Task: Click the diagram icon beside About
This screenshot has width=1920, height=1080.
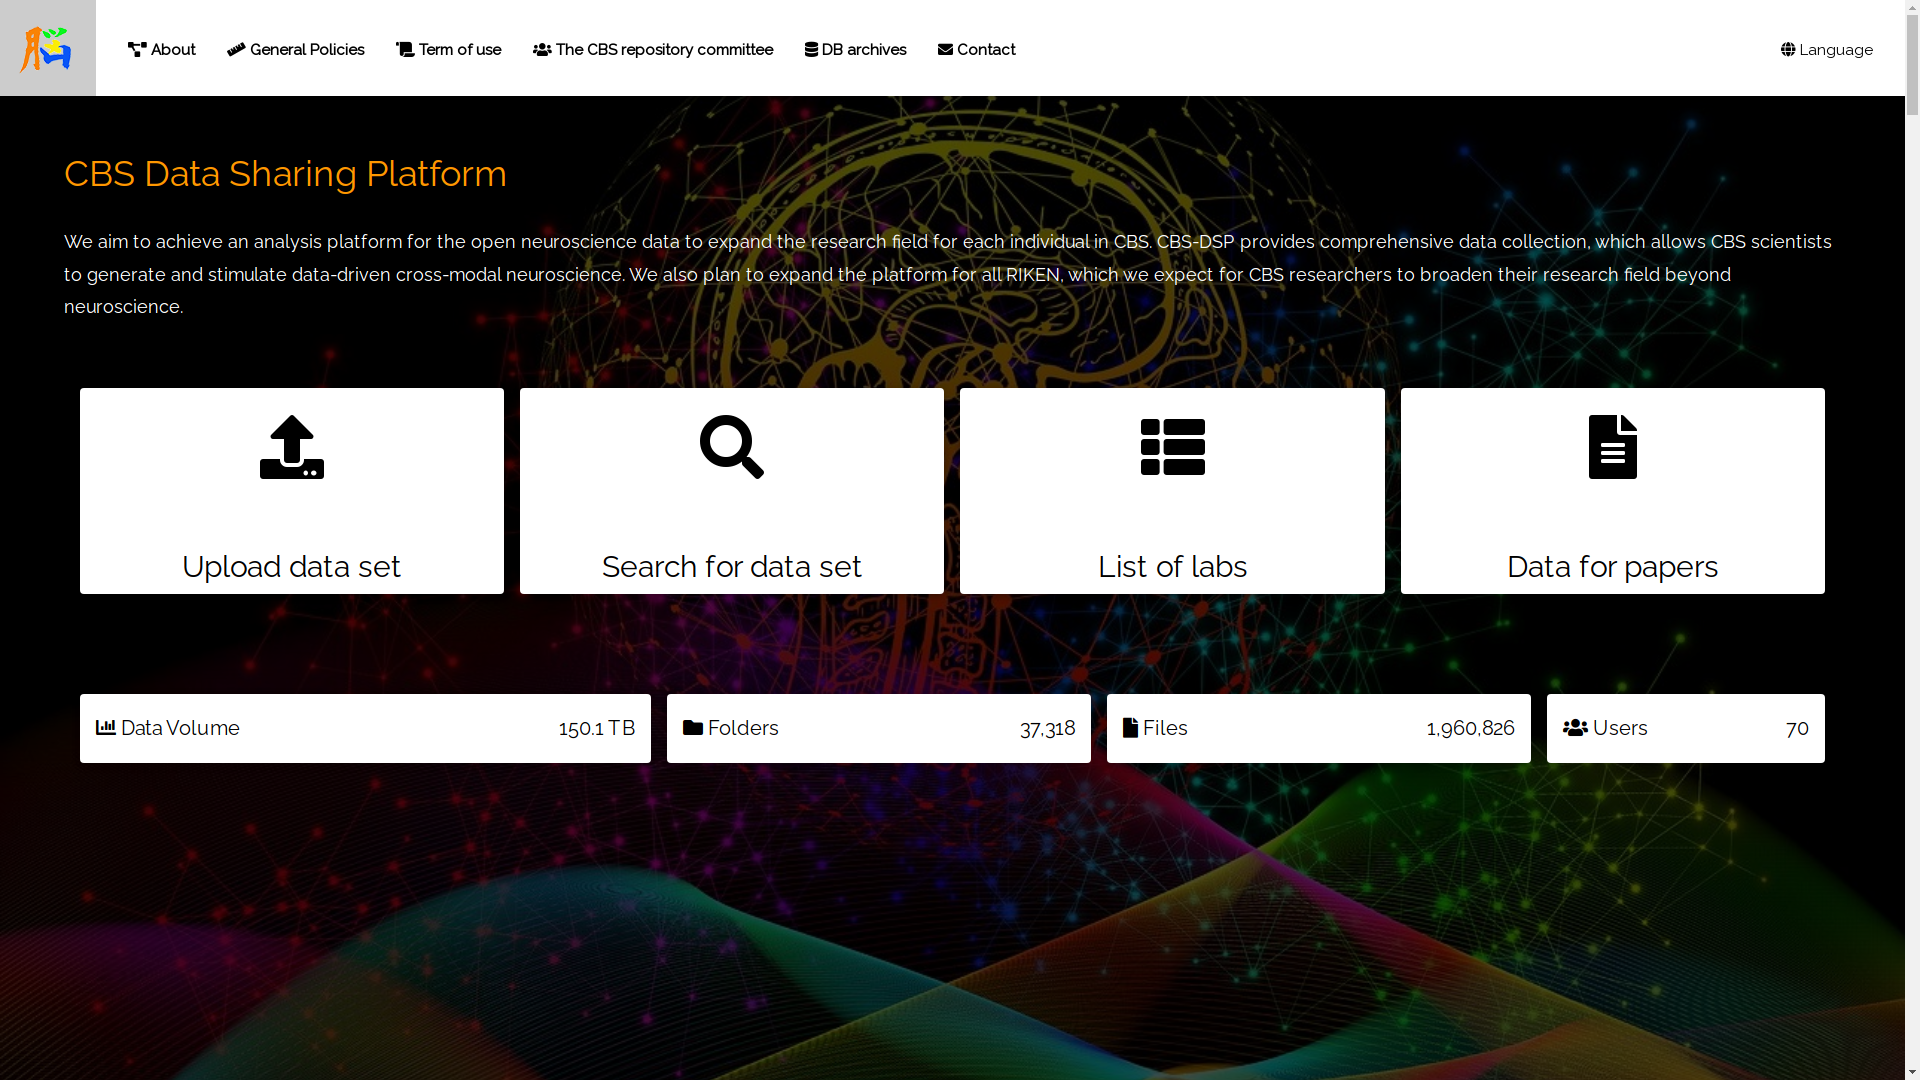Action: tap(137, 49)
